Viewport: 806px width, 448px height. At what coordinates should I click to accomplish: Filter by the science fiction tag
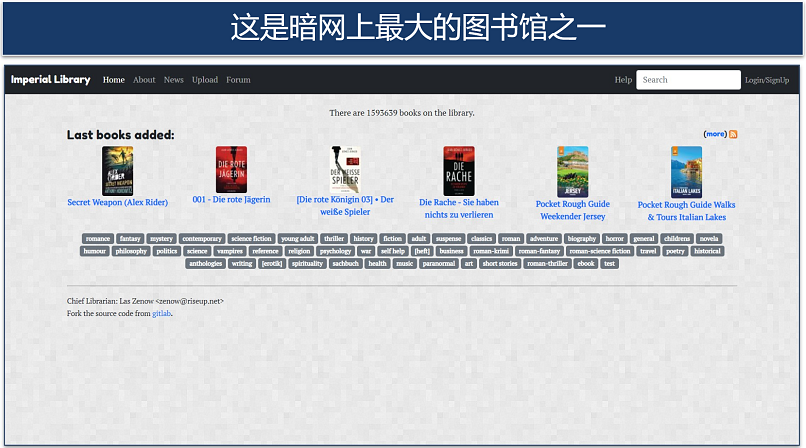point(251,239)
